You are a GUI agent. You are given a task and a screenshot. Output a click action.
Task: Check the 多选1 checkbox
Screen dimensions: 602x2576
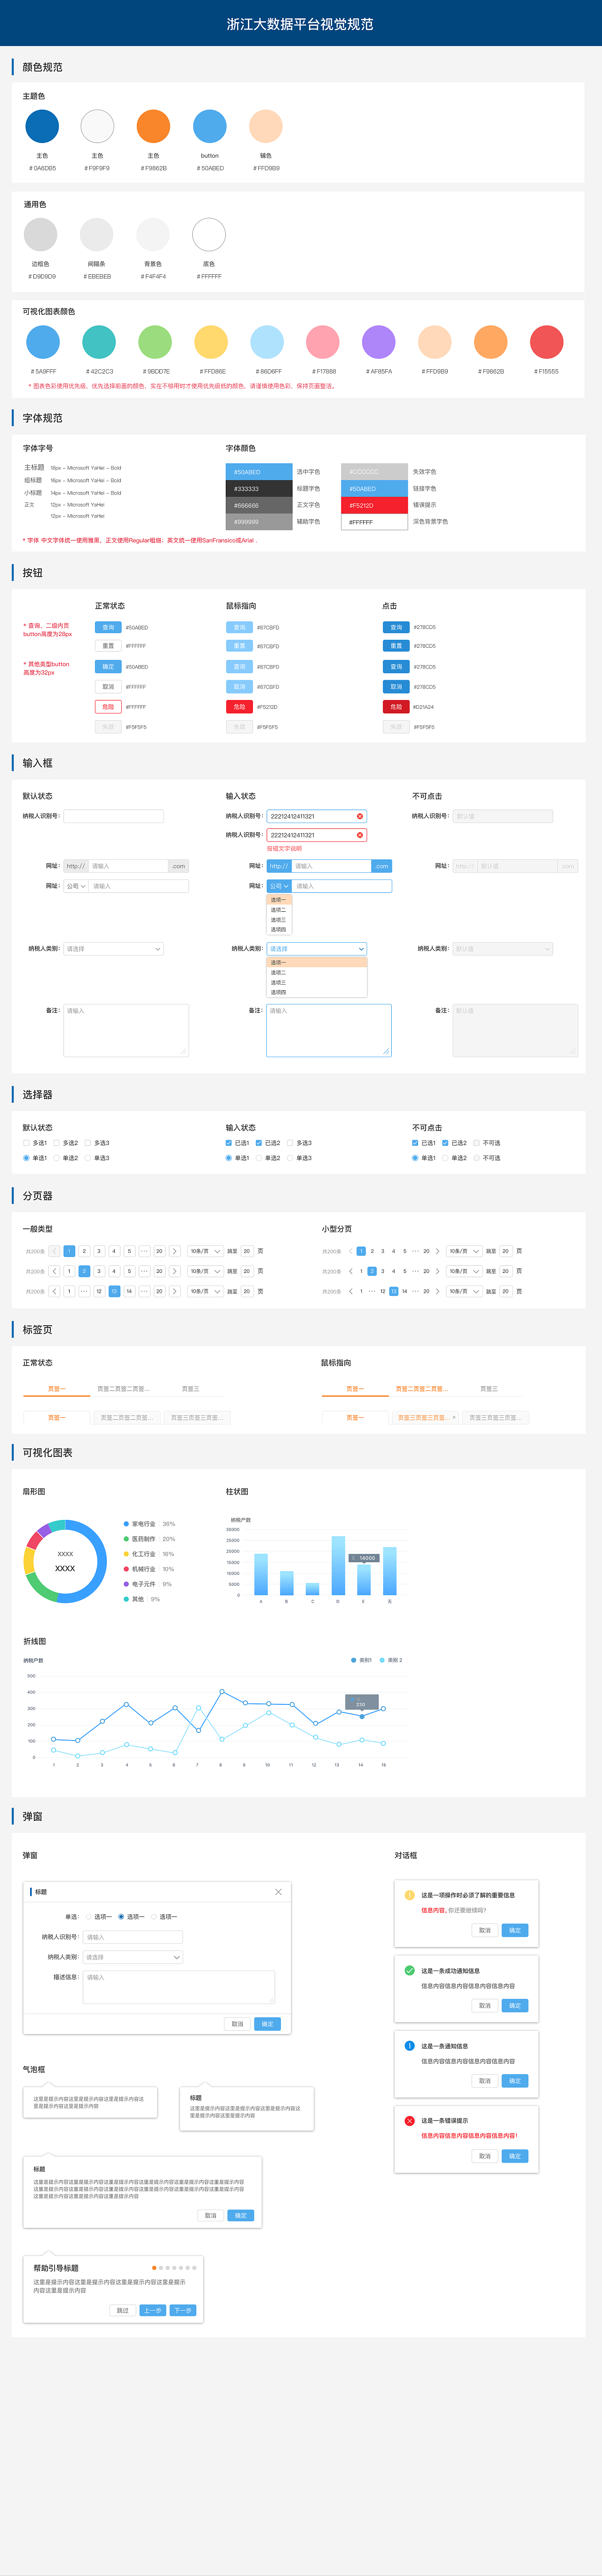[x=26, y=1143]
